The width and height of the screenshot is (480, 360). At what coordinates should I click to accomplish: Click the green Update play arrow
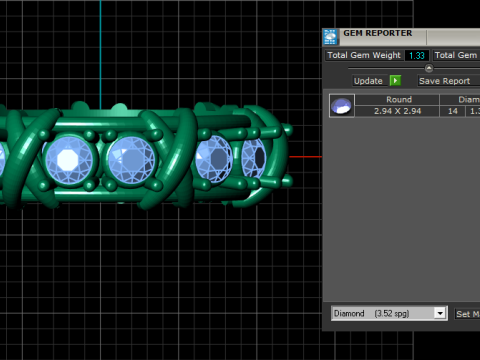pos(395,81)
